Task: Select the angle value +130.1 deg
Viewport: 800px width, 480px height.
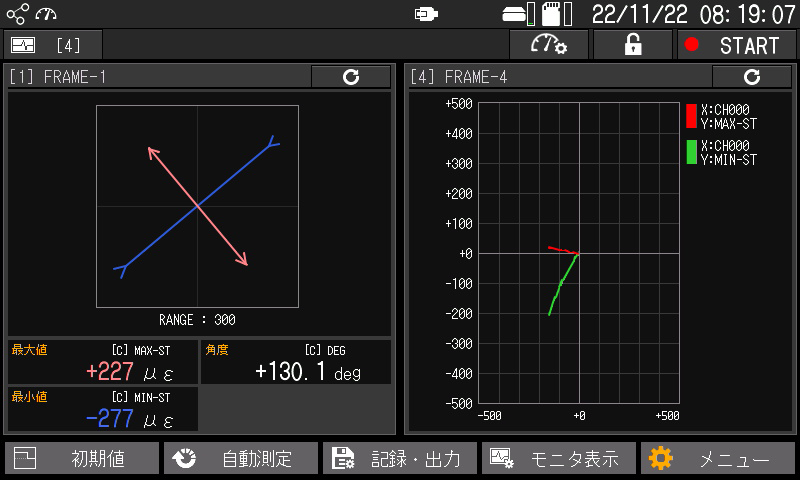Action: (308, 372)
